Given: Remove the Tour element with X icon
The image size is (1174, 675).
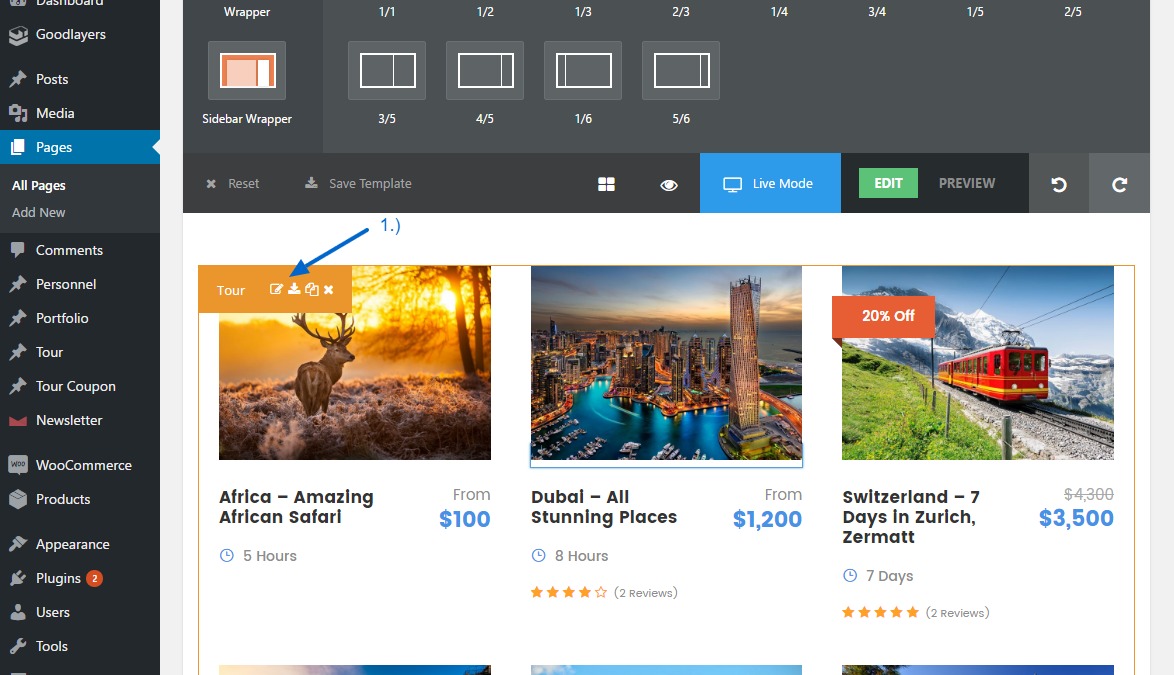Looking at the screenshot, I should [329, 290].
